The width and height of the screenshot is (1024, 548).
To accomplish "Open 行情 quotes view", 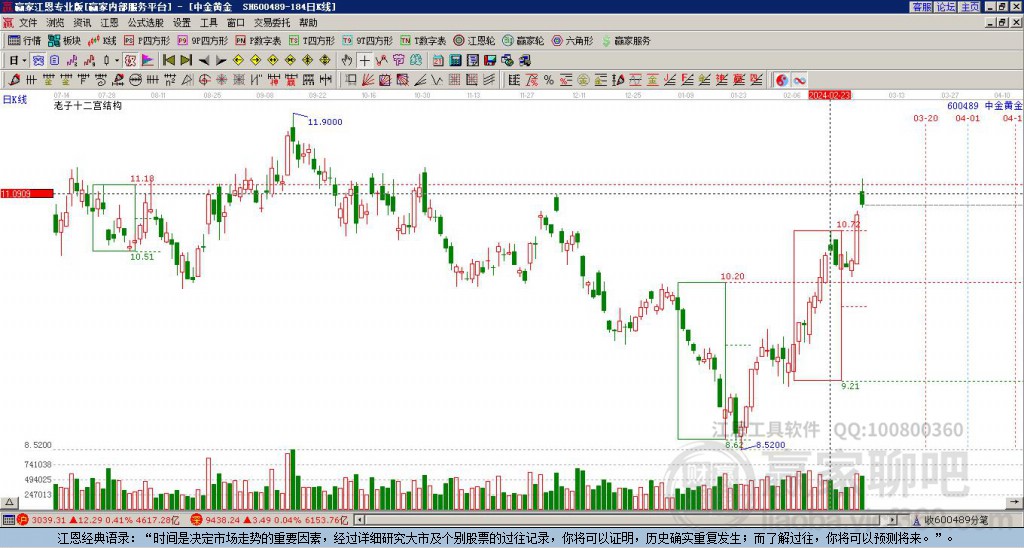I will [25, 40].
